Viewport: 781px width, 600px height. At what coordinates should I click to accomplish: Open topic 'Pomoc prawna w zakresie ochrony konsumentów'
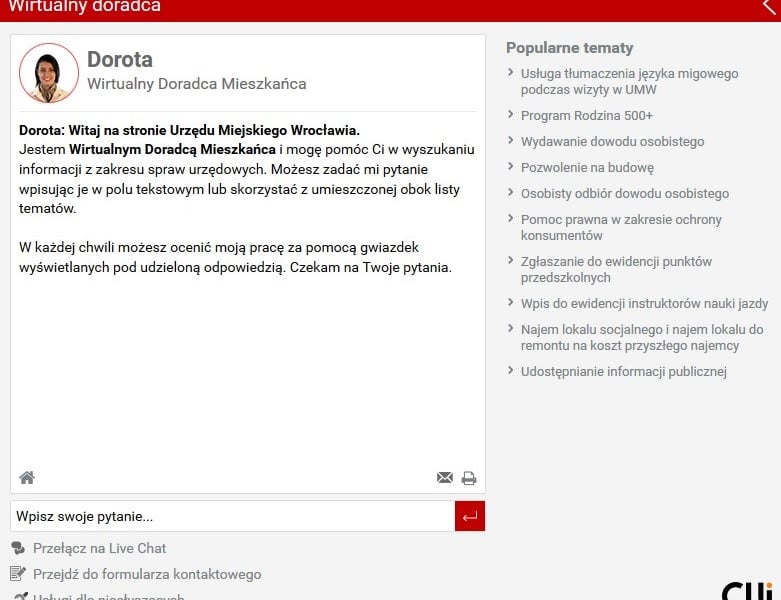coord(621,228)
